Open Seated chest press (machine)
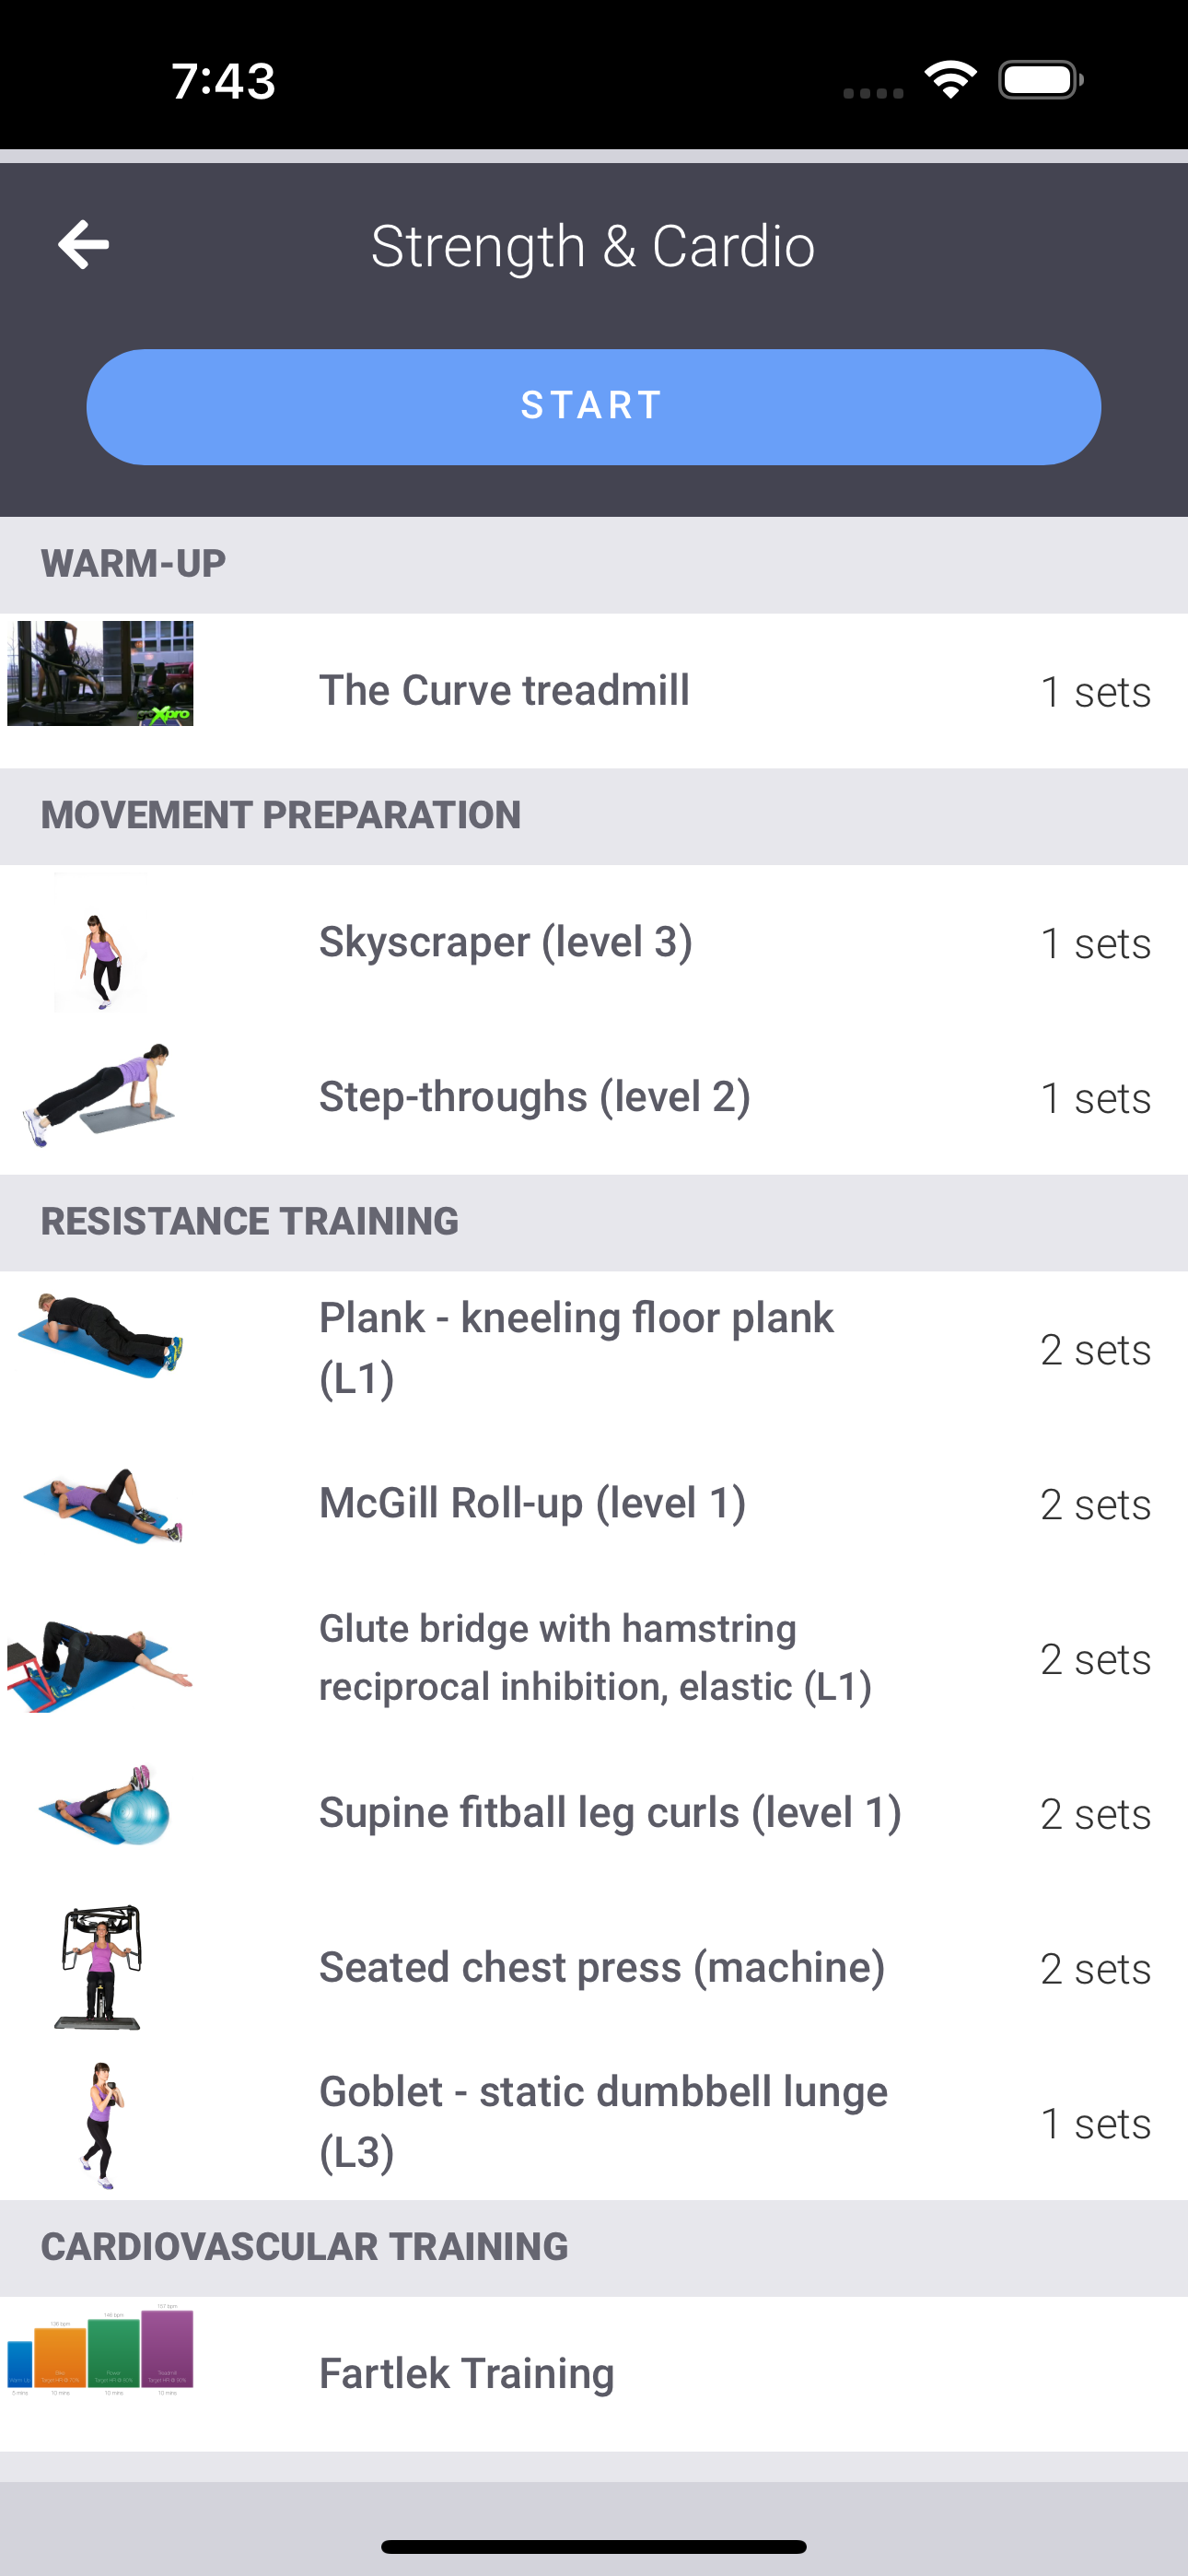 pyautogui.click(x=594, y=1968)
